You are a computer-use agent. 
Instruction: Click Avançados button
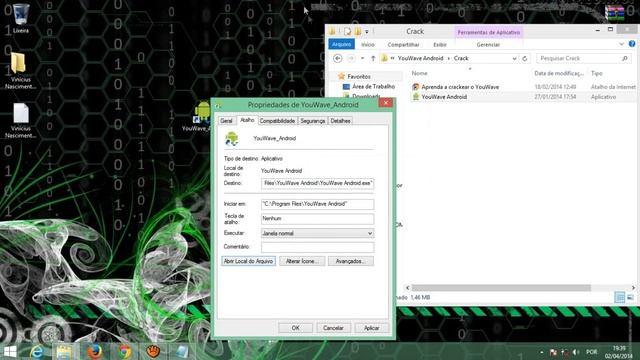[x=351, y=261]
